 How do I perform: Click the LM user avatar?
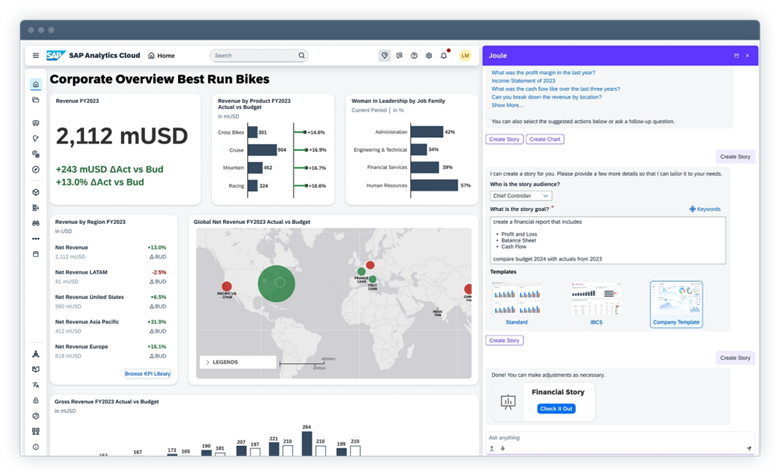(465, 56)
